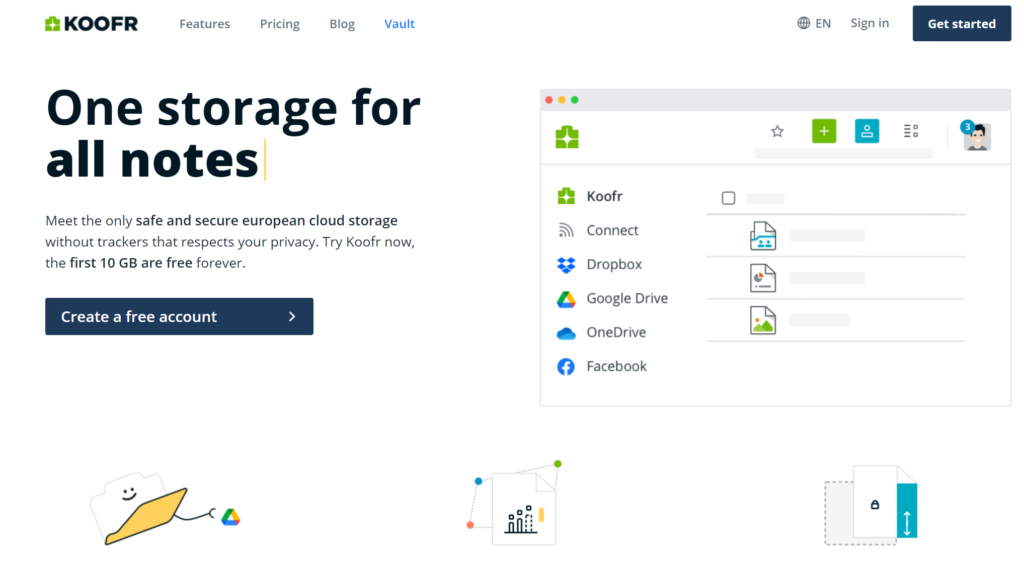Click the list view layout icon

point(911,131)
